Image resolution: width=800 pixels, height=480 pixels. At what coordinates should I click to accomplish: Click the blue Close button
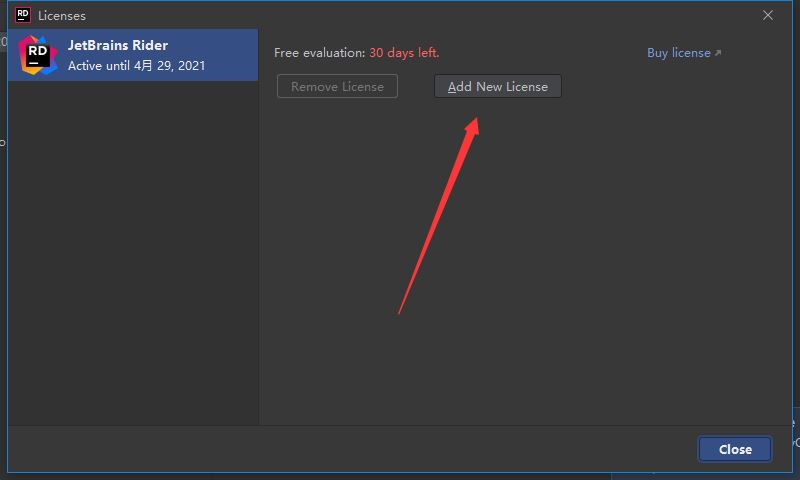[x=735, y=449]
